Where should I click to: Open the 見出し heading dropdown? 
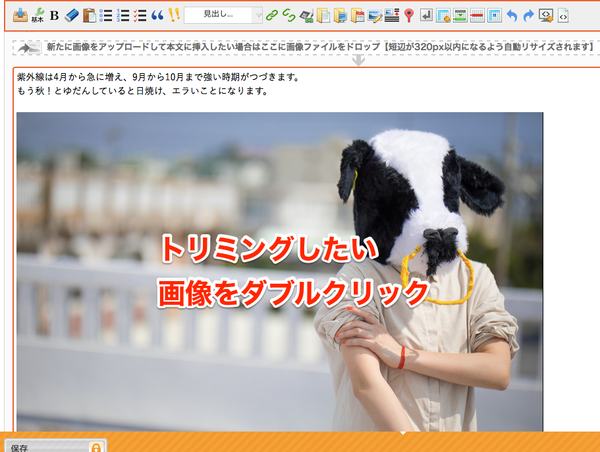tap(223, 15)
